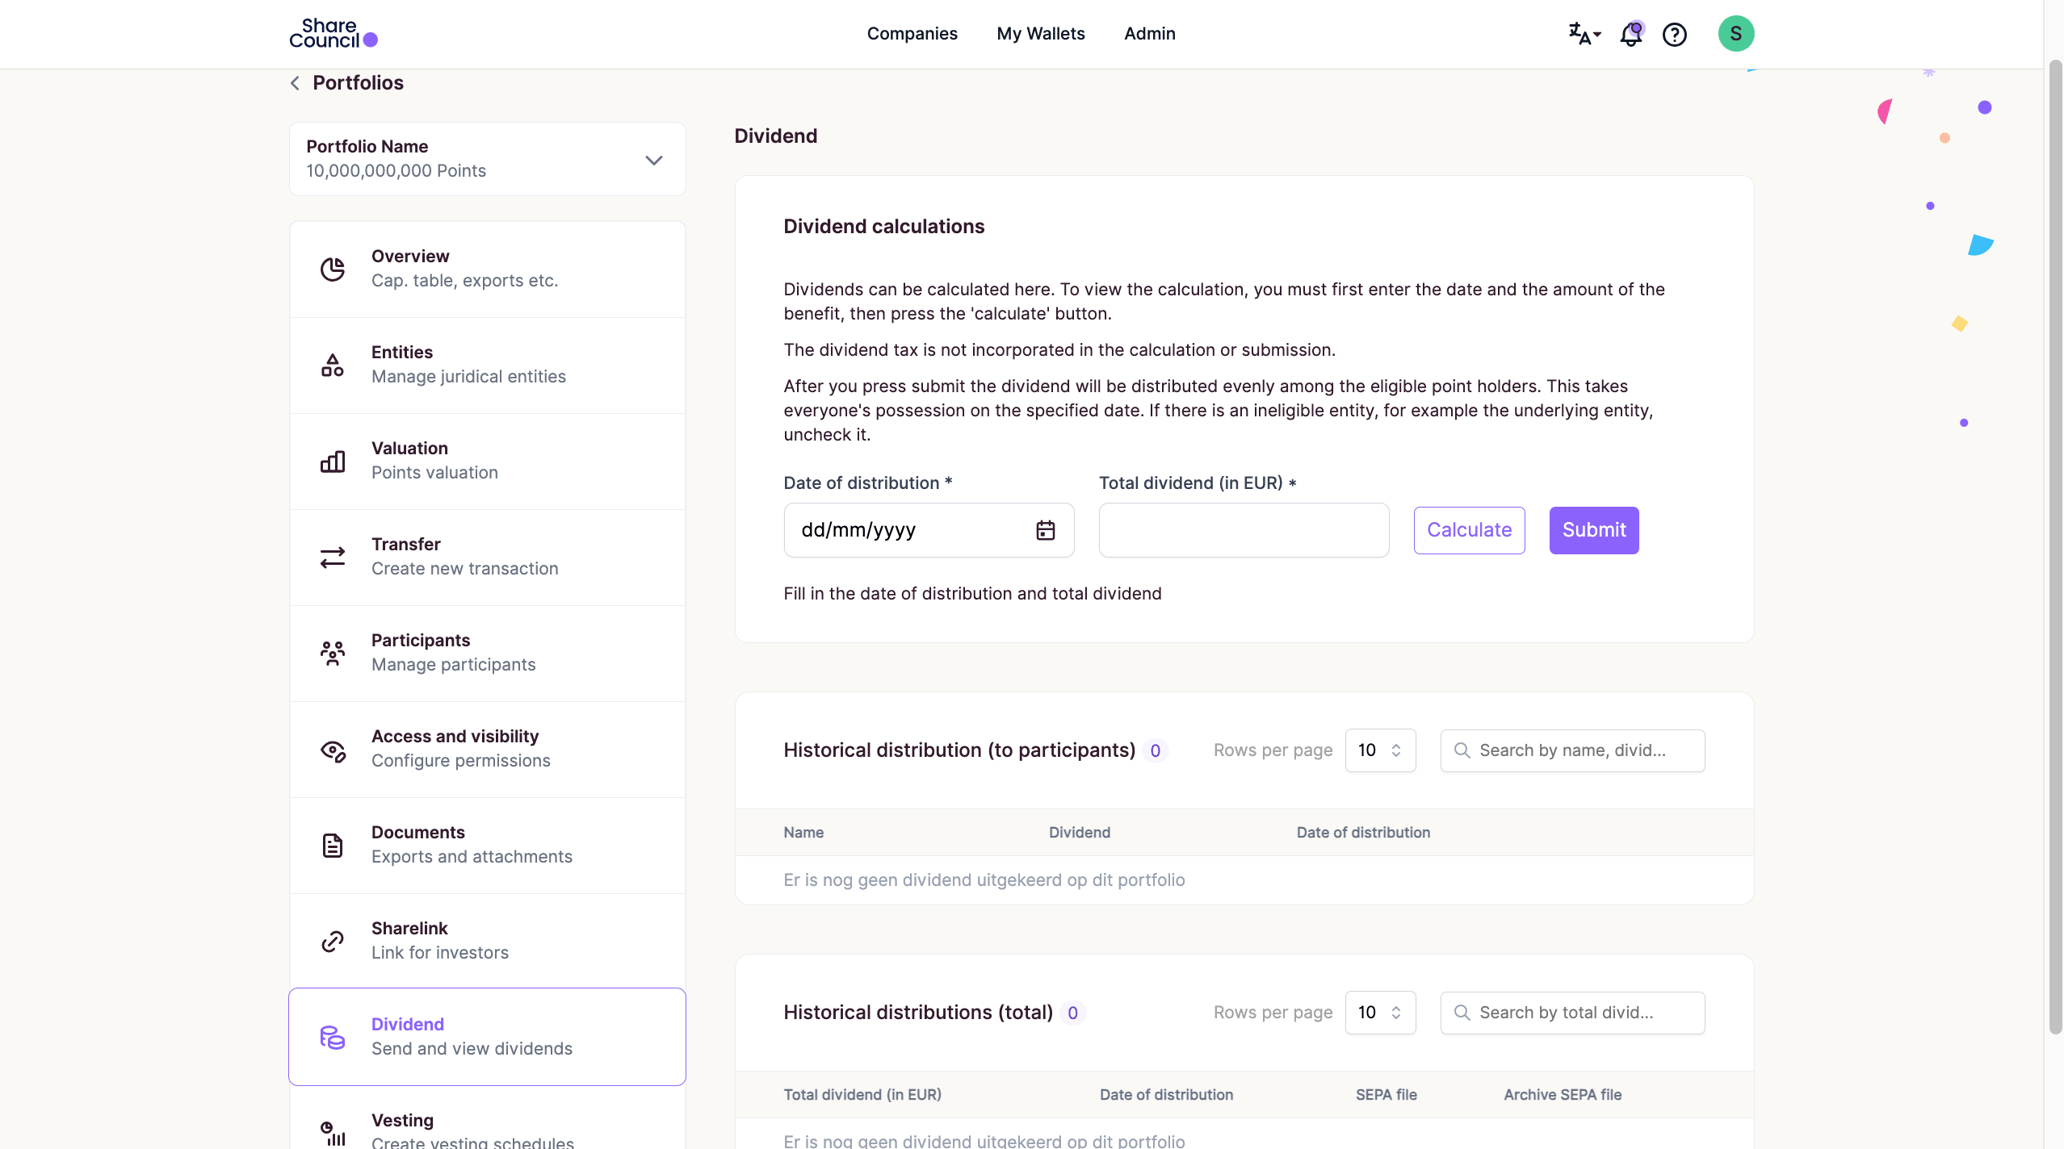The height and width of the screenshot is (1149, 2064).
Task: Open the help question mark icon
Action: coord(1675,34)
